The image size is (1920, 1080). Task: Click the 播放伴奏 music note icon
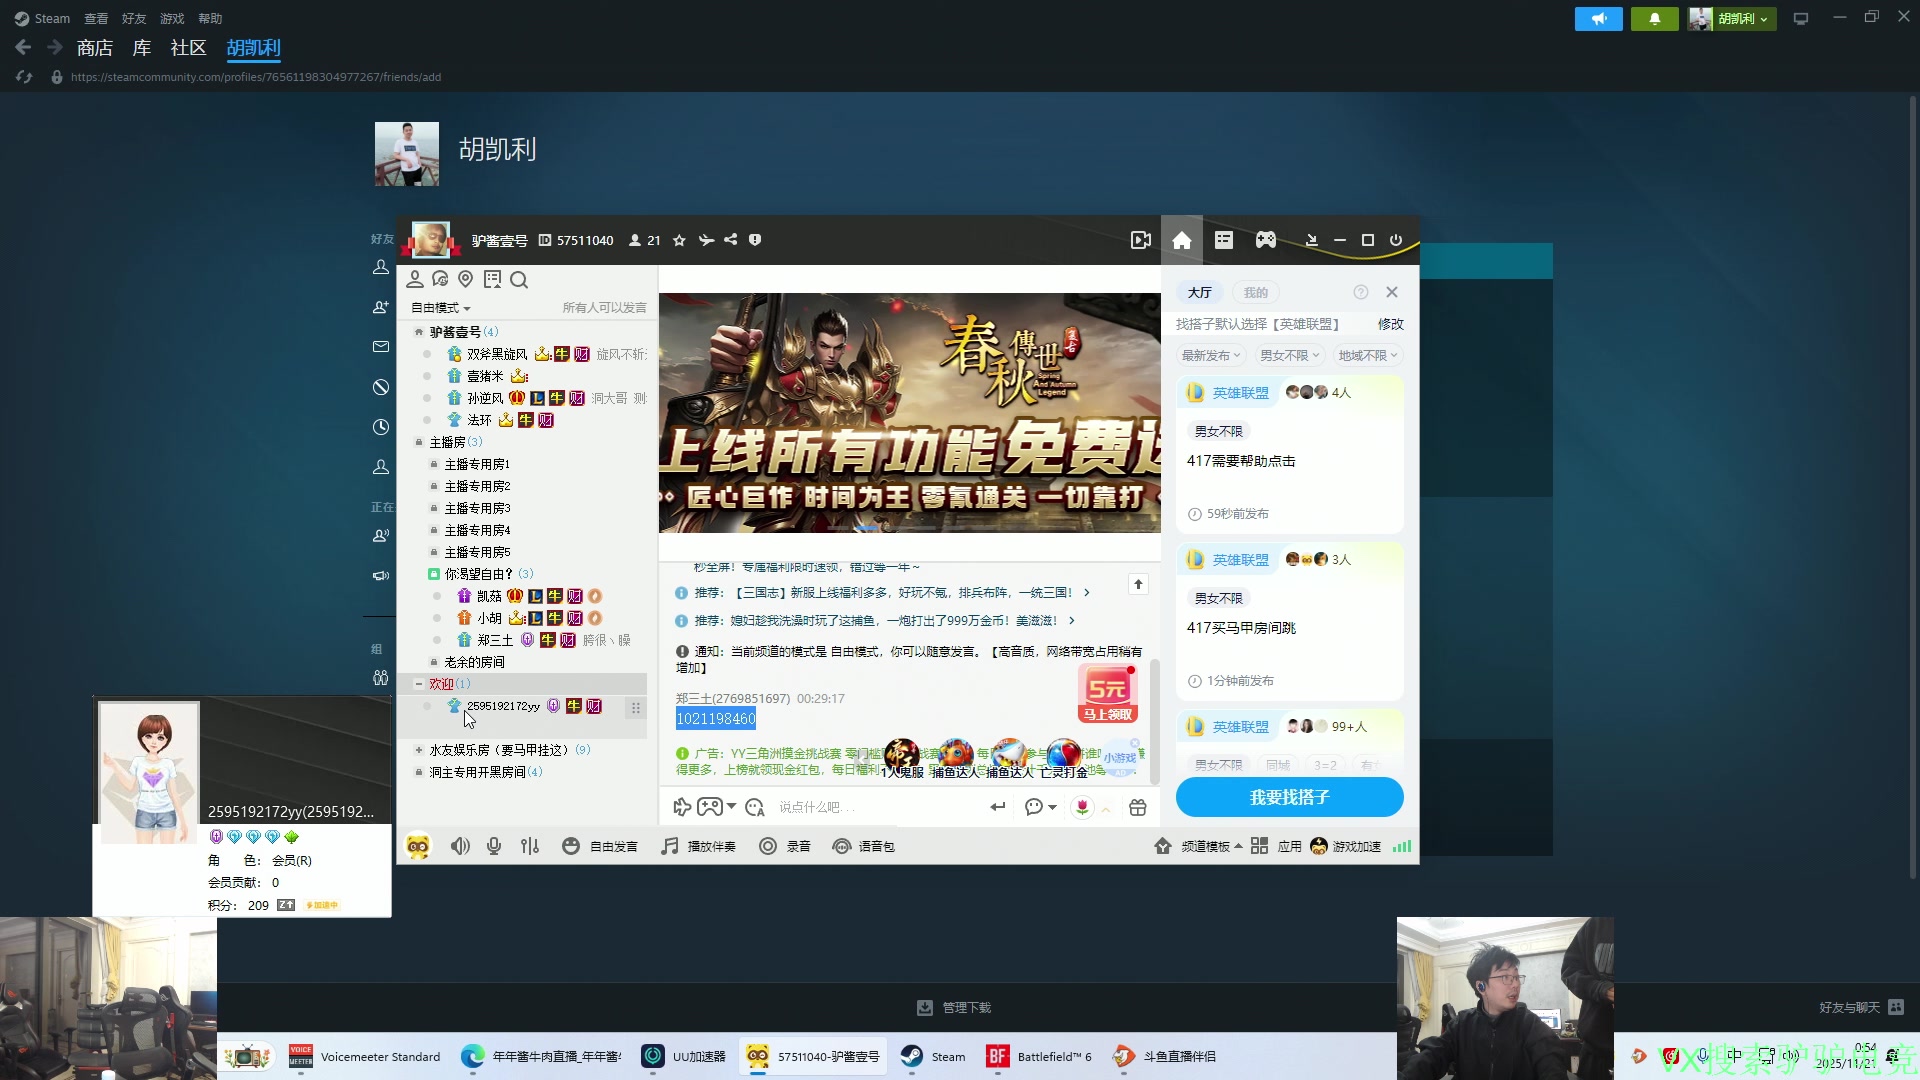click(670, 847)
